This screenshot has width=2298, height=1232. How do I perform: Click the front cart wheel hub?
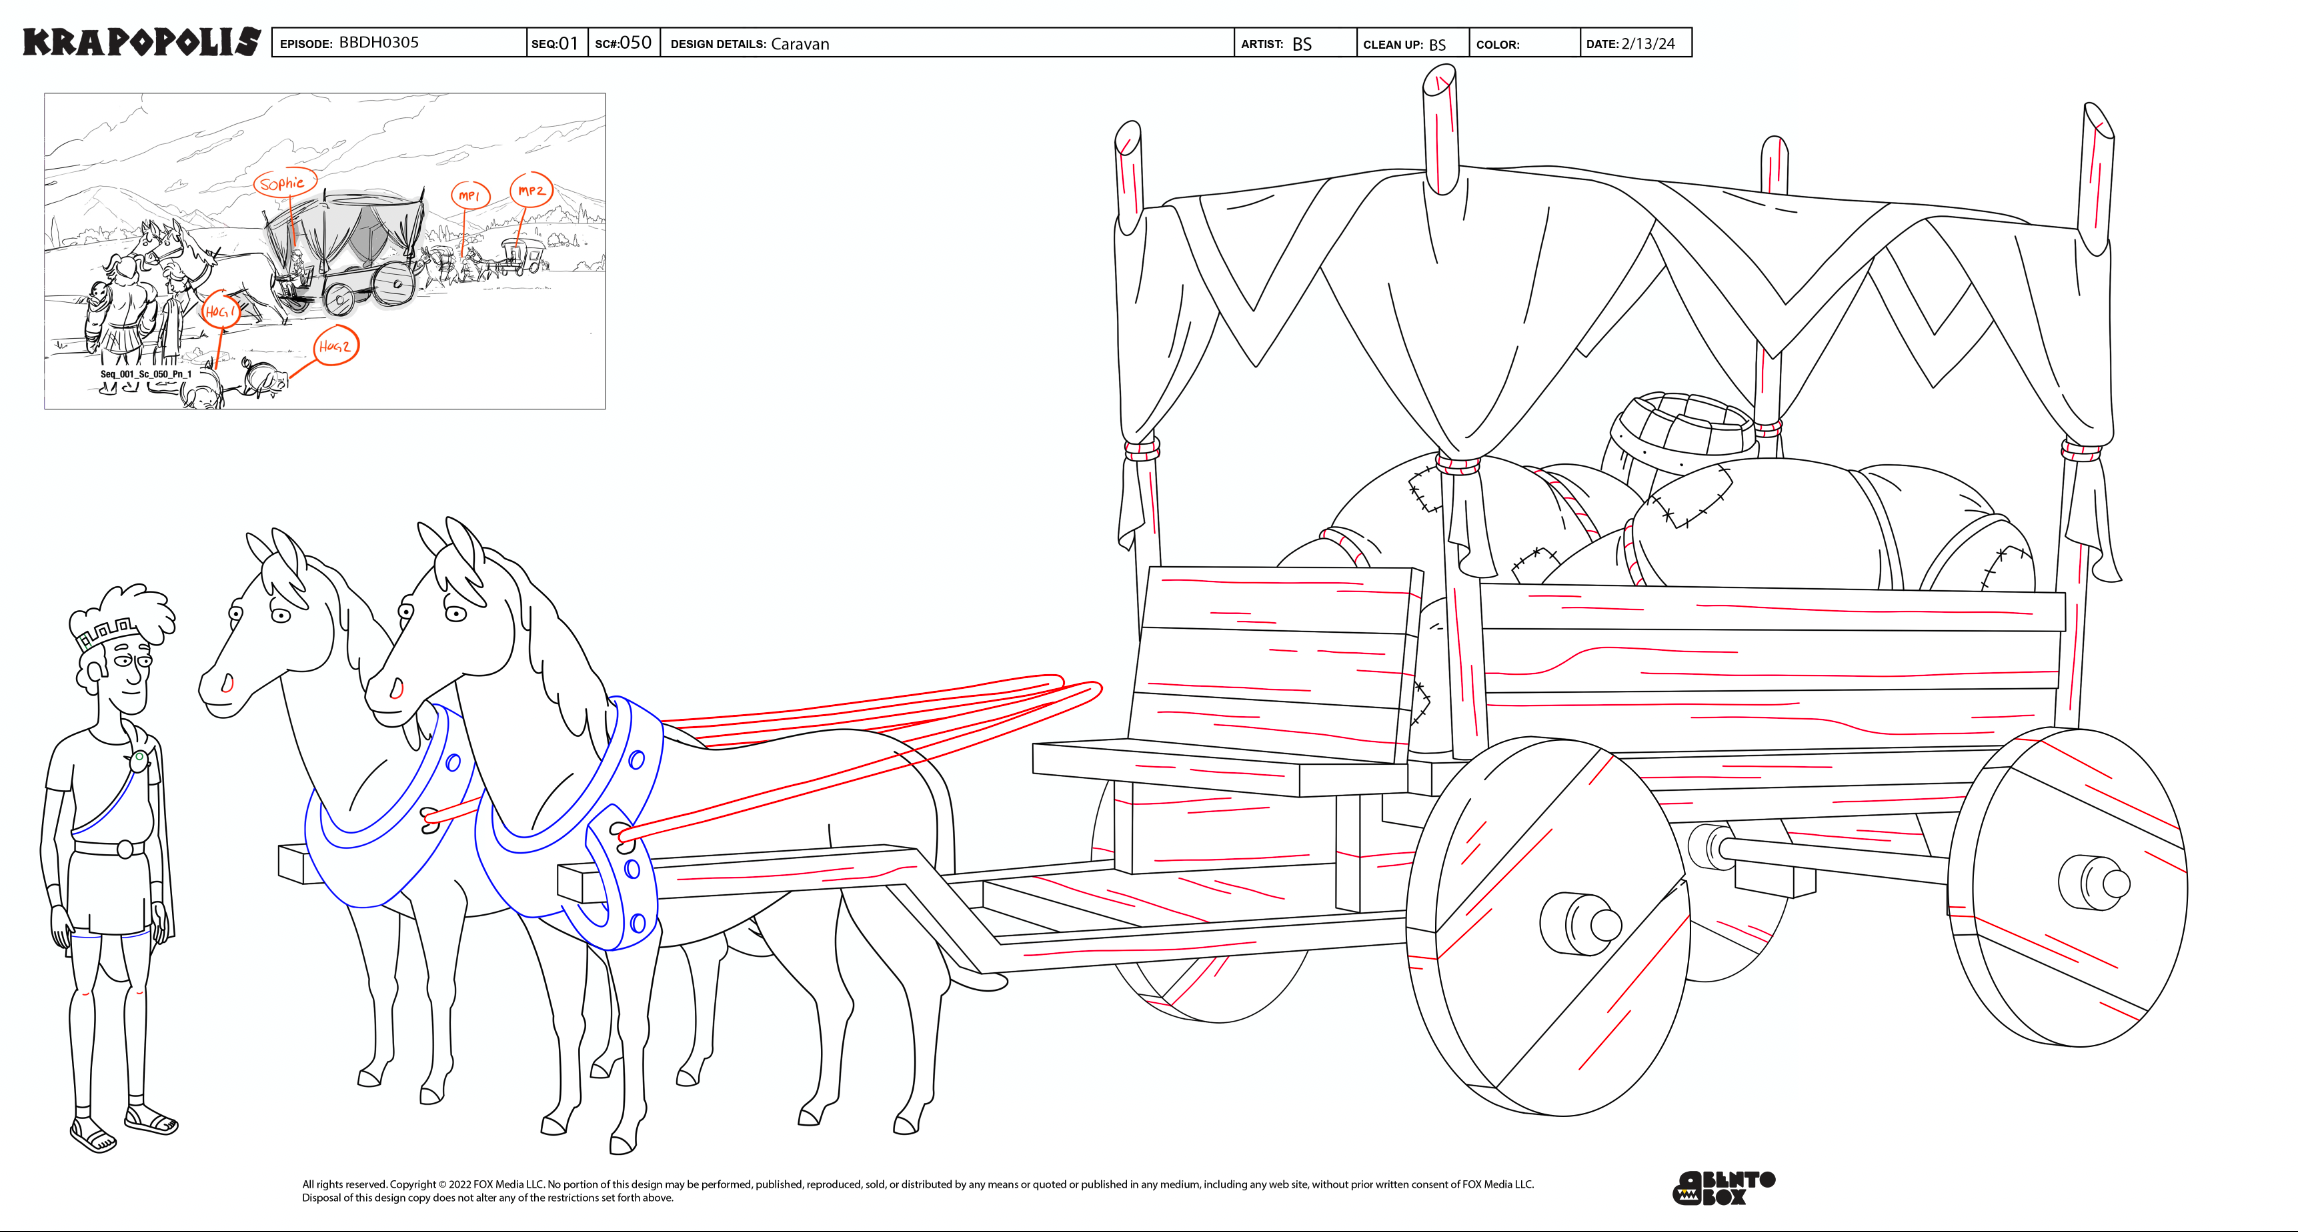(x=1583, y=924)
